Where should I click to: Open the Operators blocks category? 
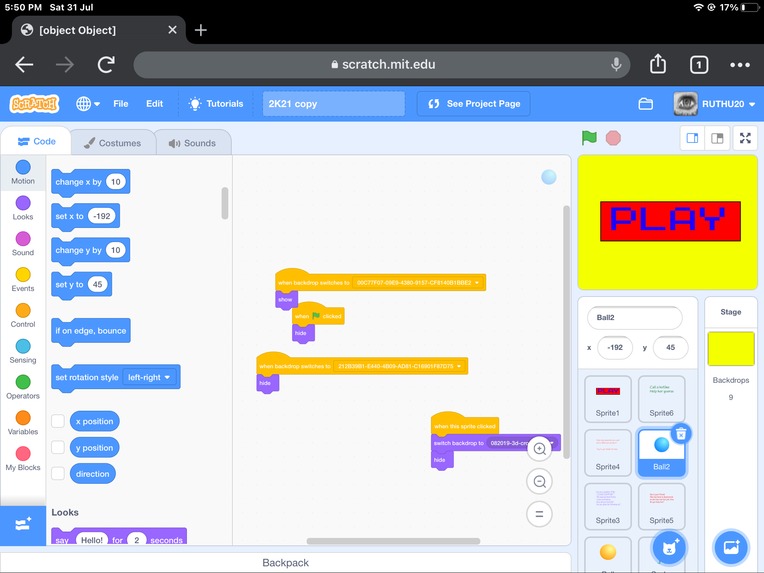[23, 387]
